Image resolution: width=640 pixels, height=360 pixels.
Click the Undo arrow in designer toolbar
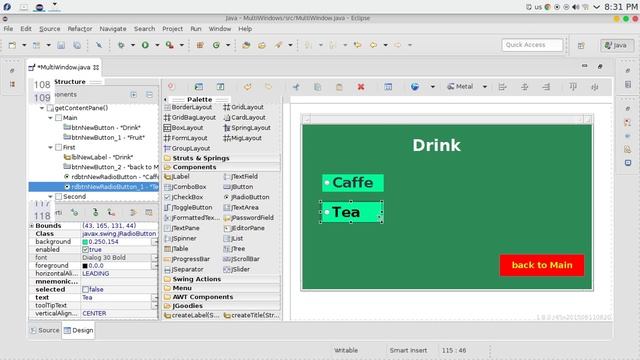pyautogui.click(x=248, y=87)
